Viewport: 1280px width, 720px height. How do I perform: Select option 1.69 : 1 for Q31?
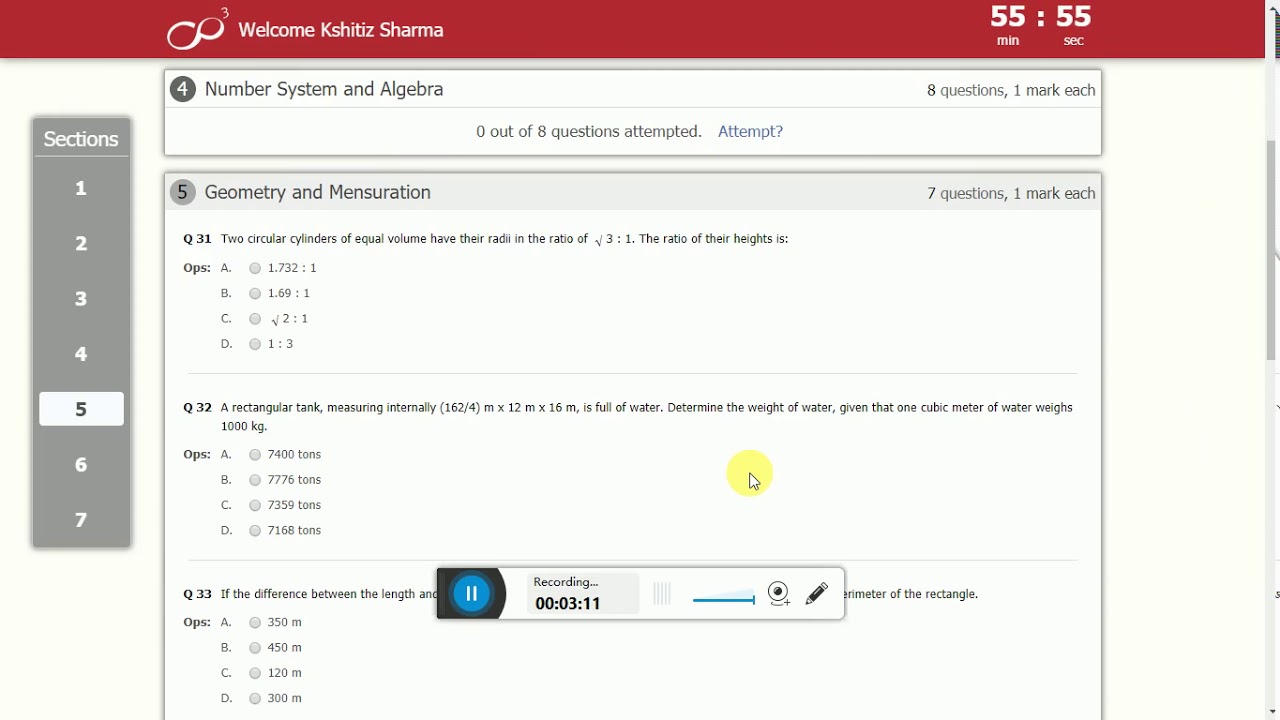pyautogui.click(x=255, y=293)
